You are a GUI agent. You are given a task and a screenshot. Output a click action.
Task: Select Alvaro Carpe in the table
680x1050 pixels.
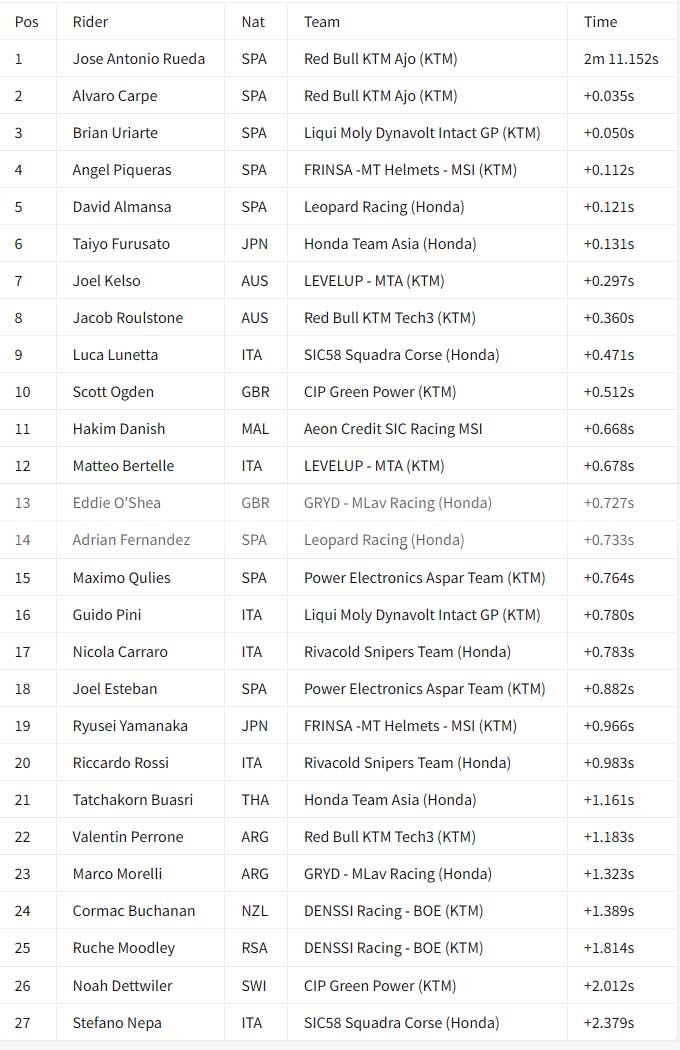(115, 96)
